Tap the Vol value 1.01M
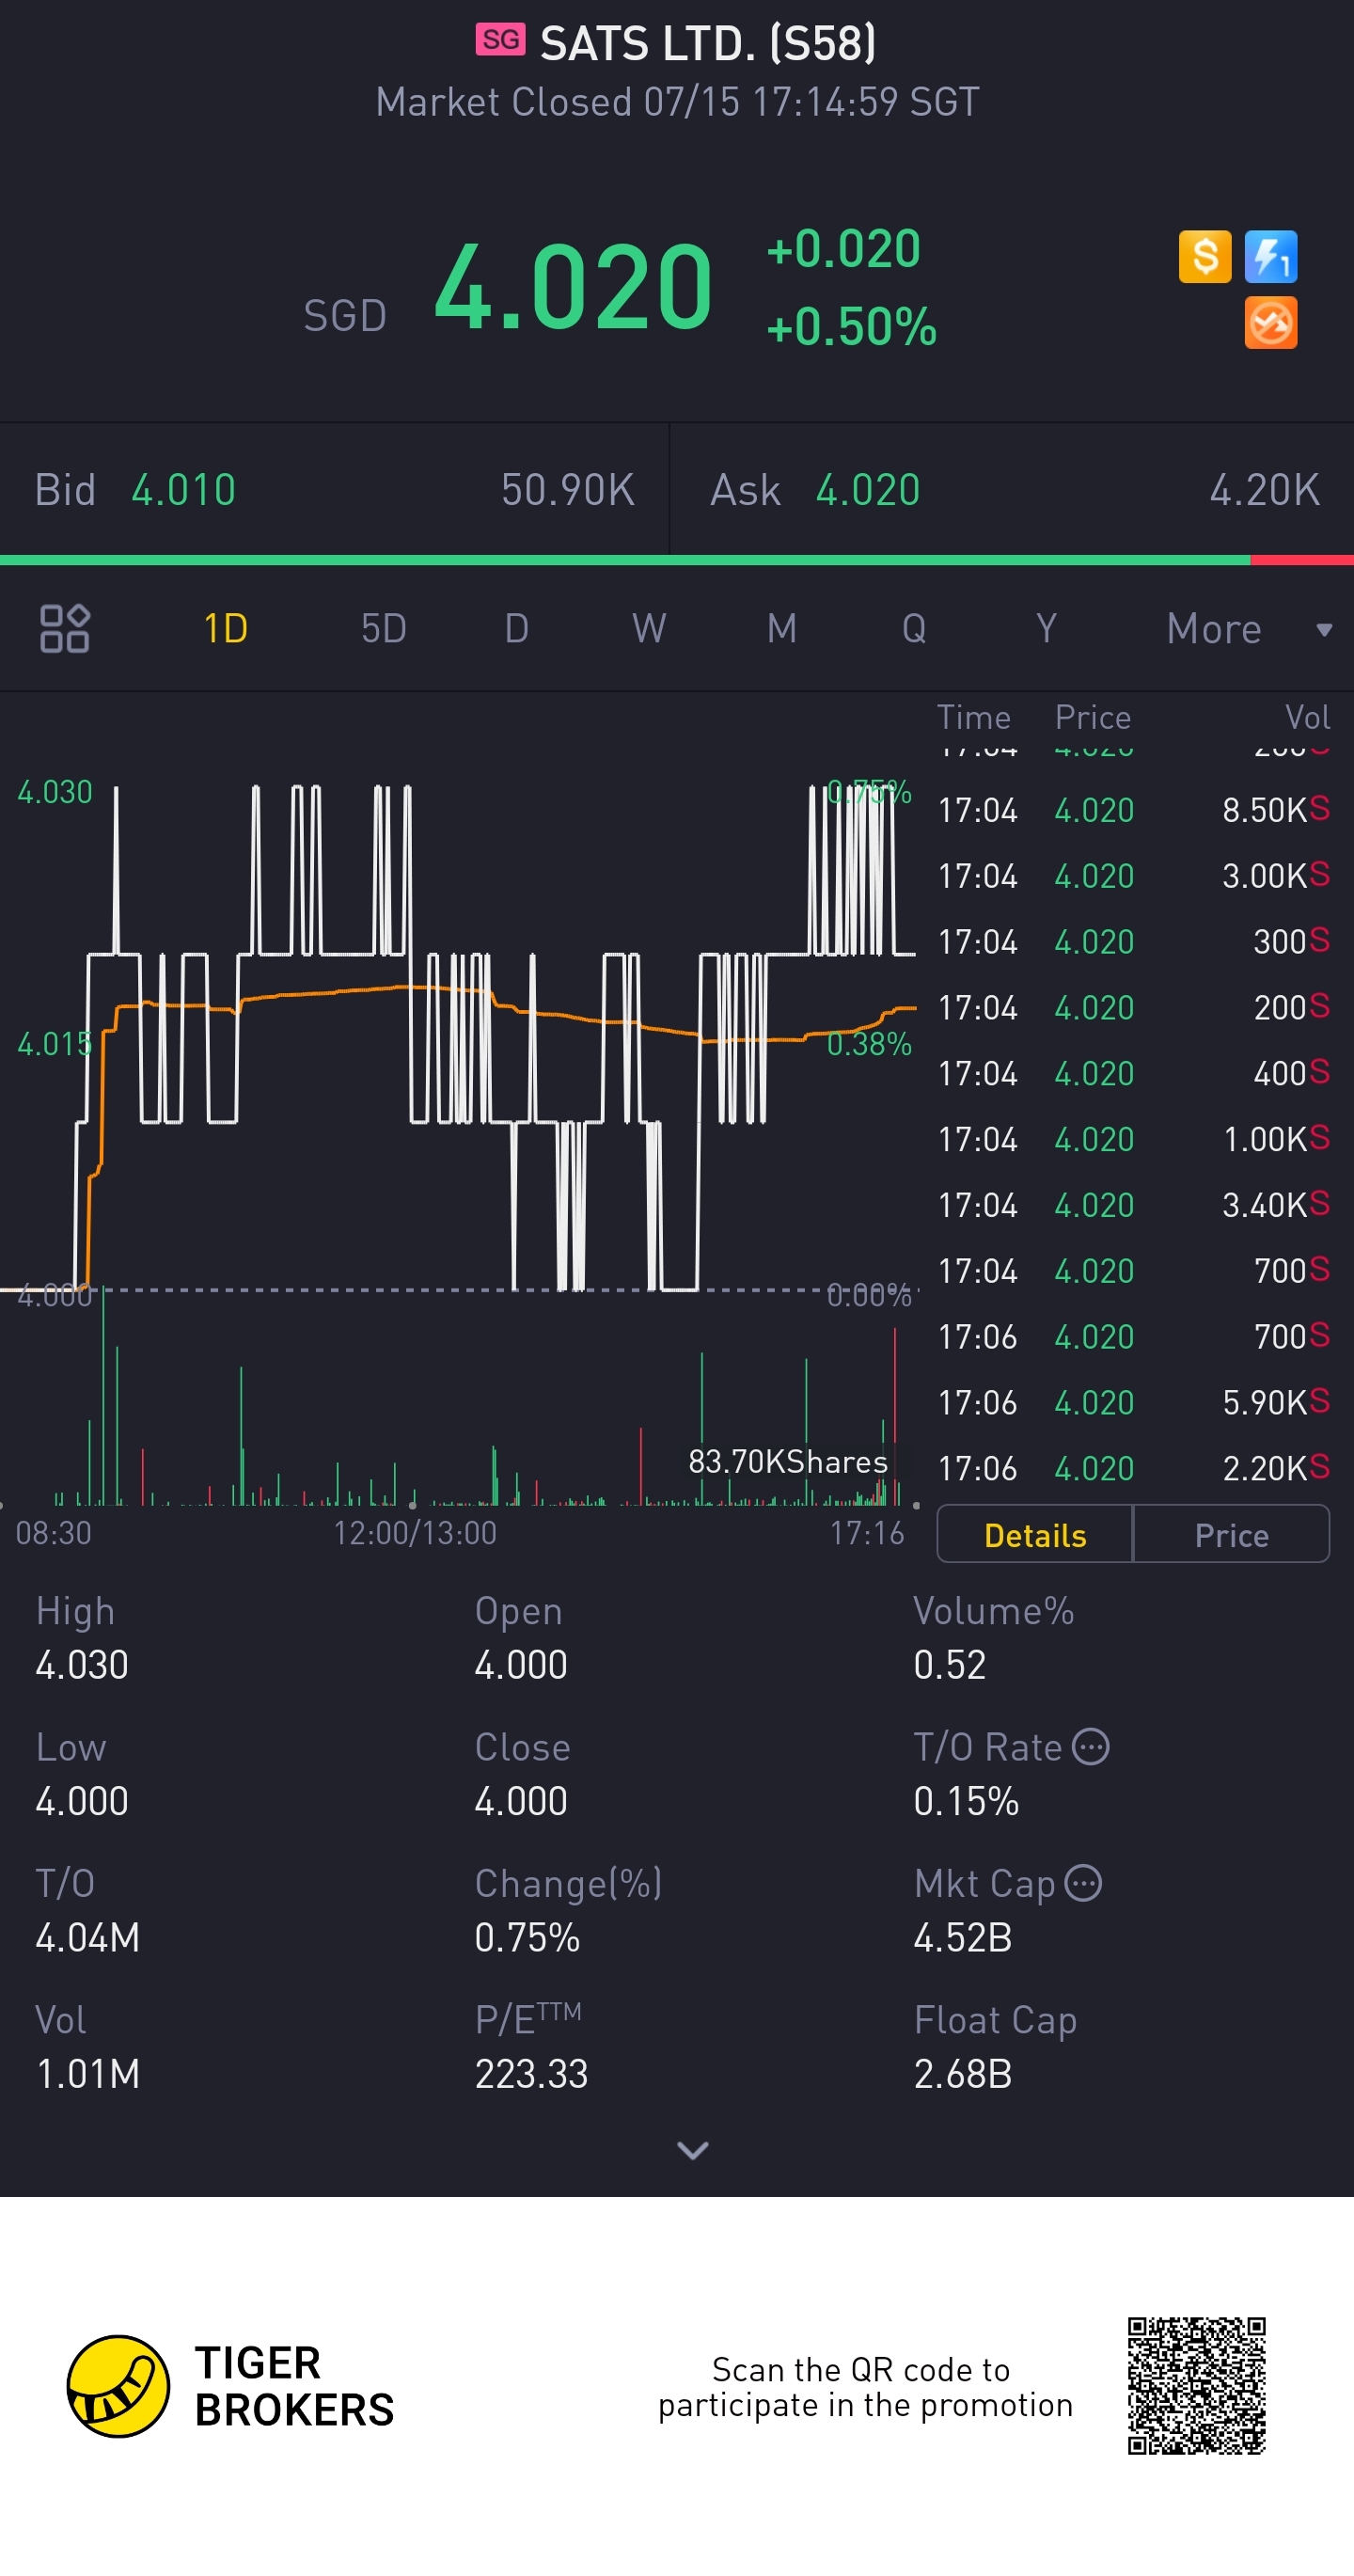Viewport: 1354px width, 2576px height. click(88, 2074)
